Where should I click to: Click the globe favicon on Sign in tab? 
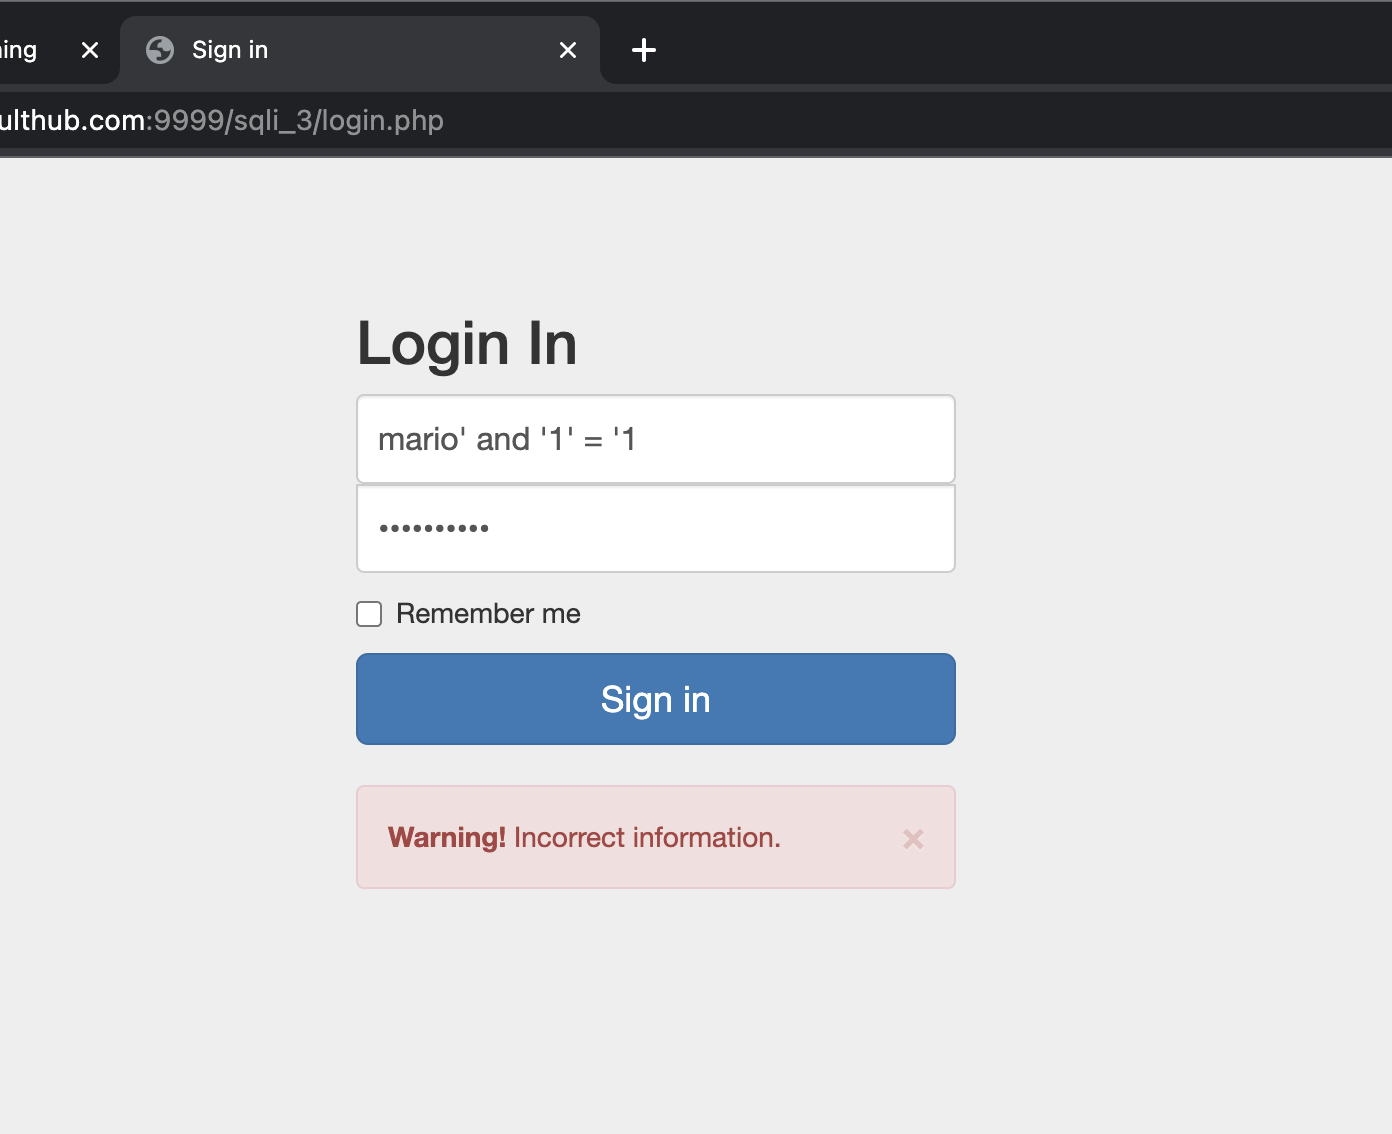[160, 50]
